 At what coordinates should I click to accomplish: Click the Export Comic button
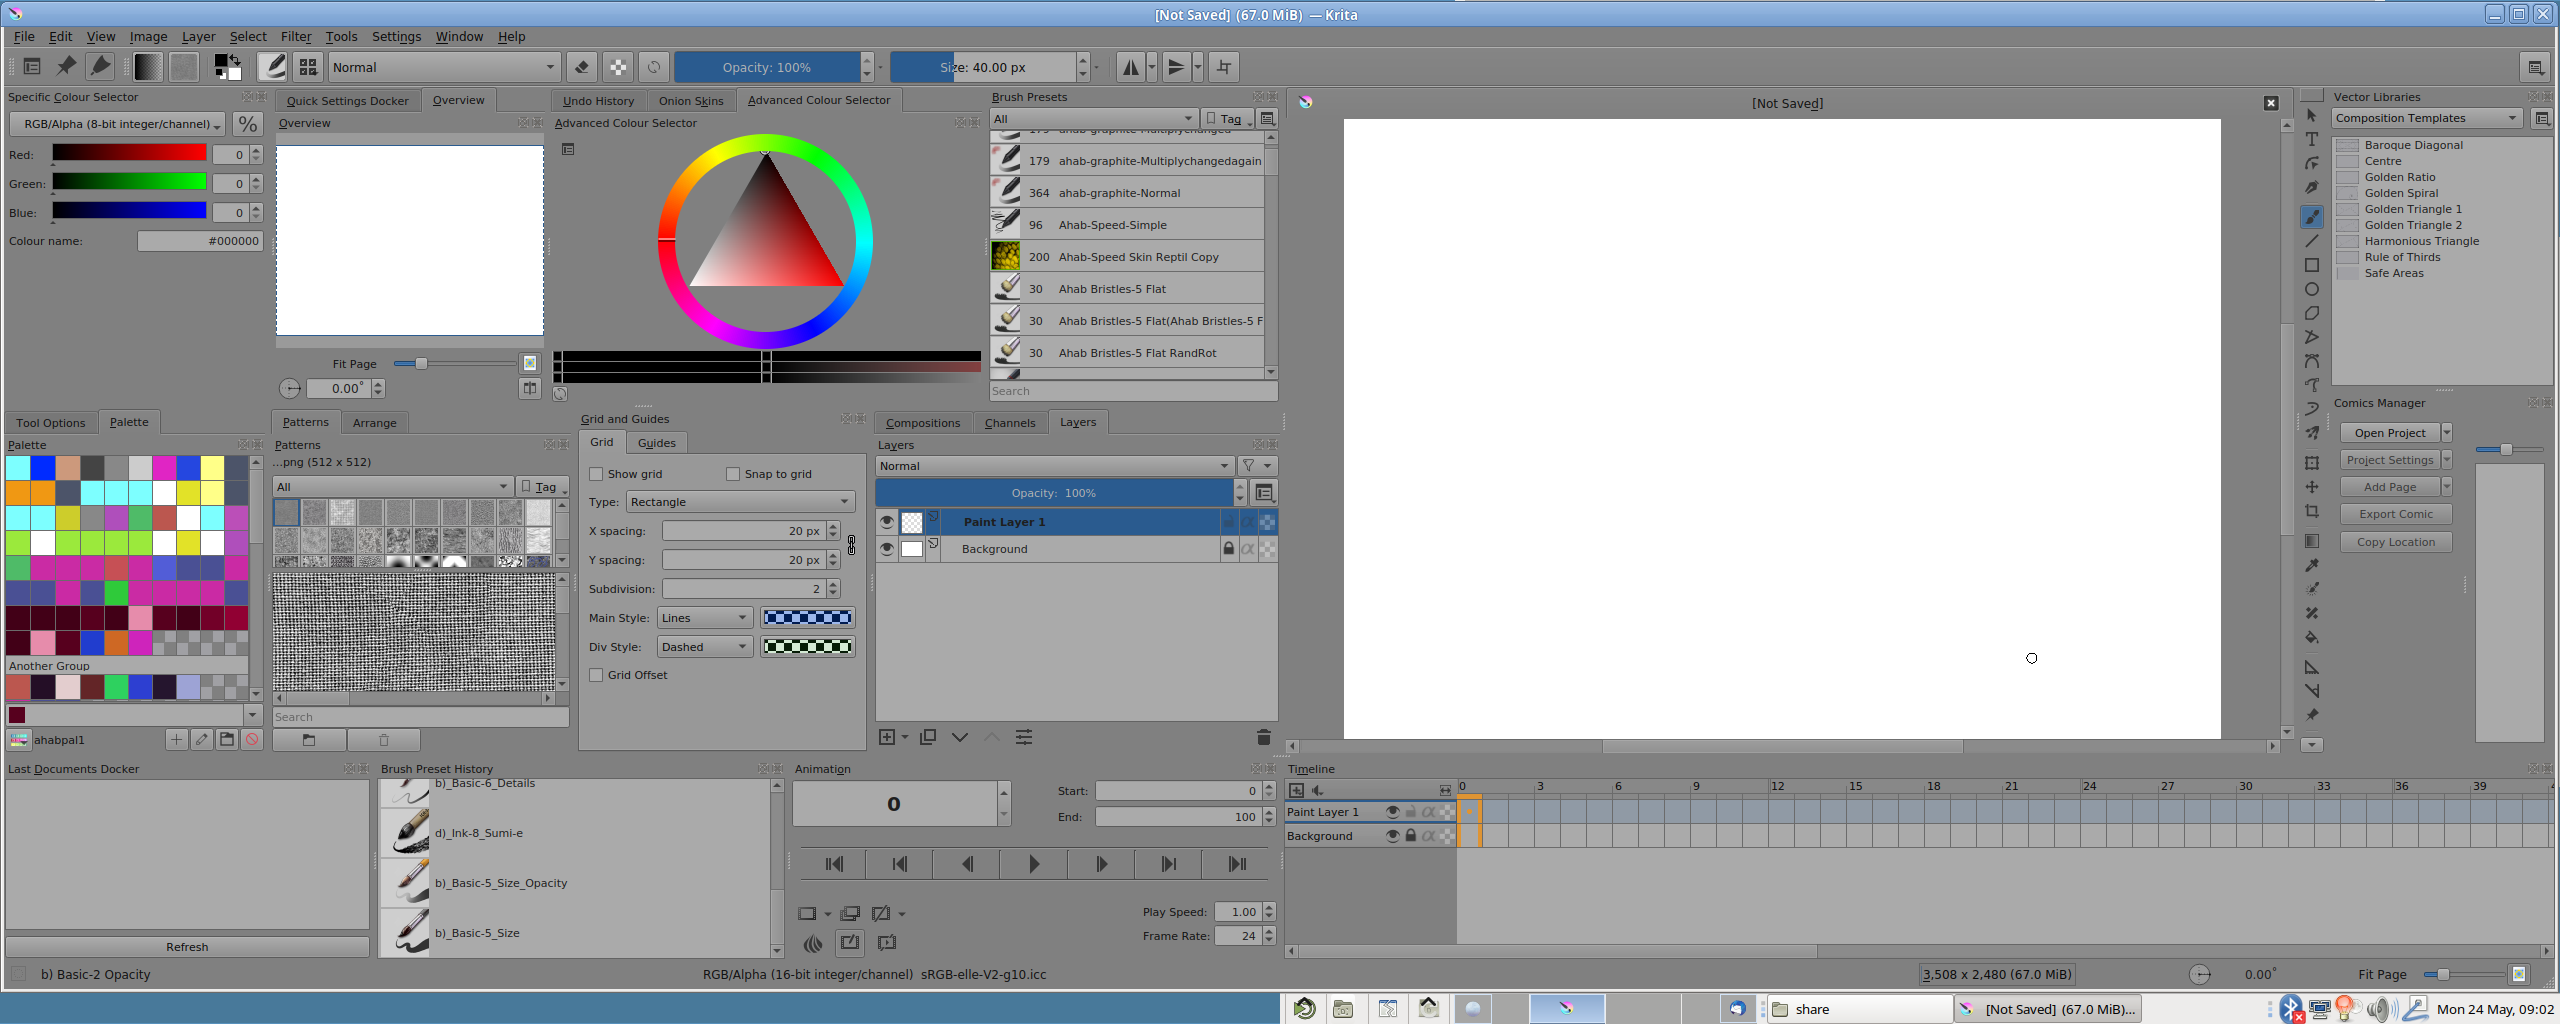point(2396,514)
